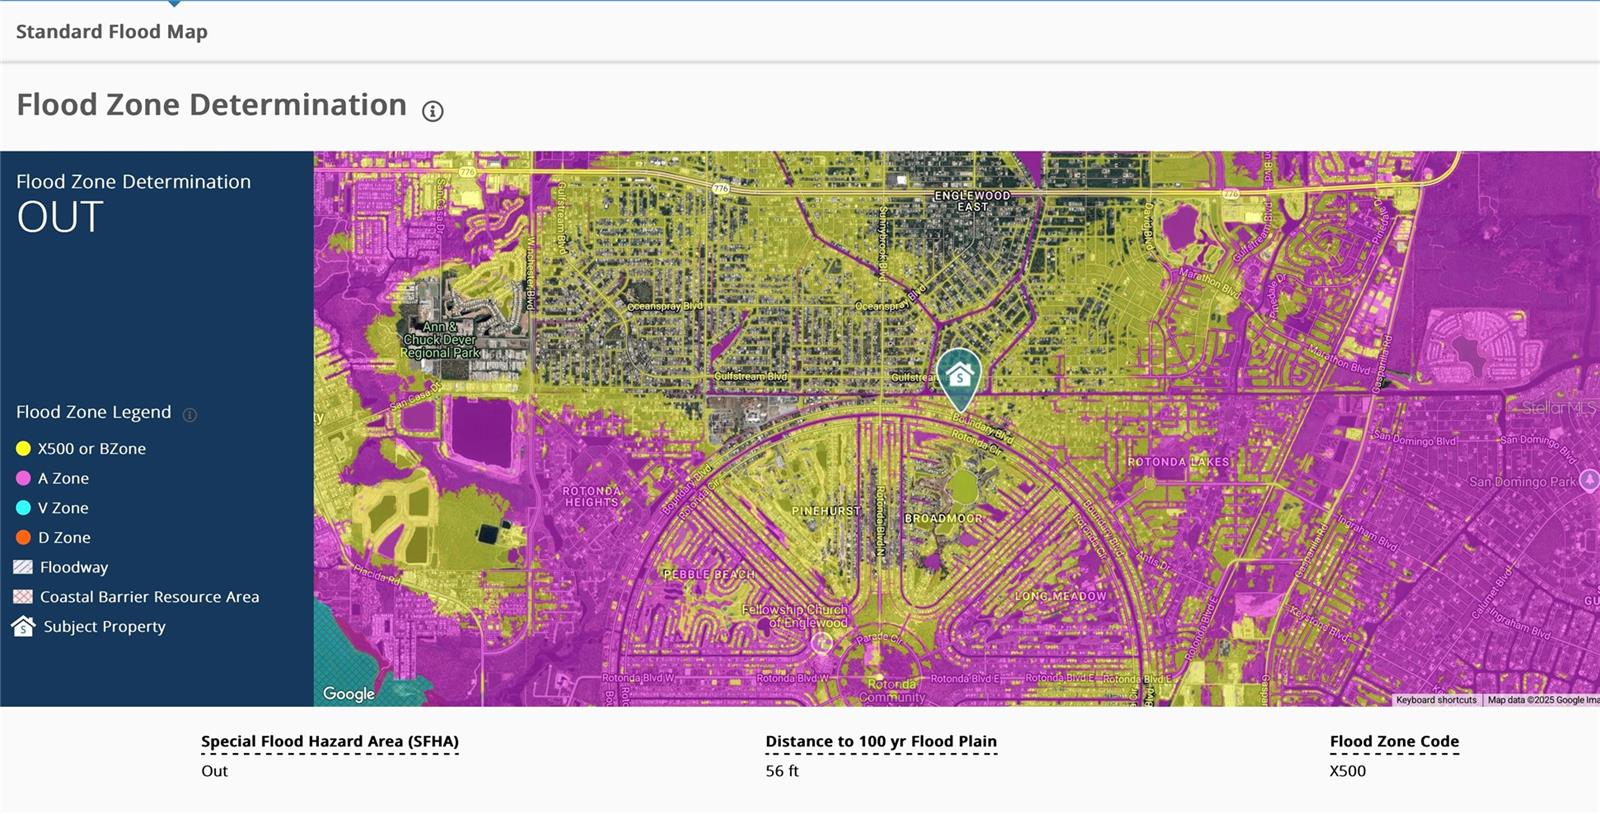Open the Standard Flood Map tab
The width and height of the screenshot is (1600, 814).
click(112, 32)
